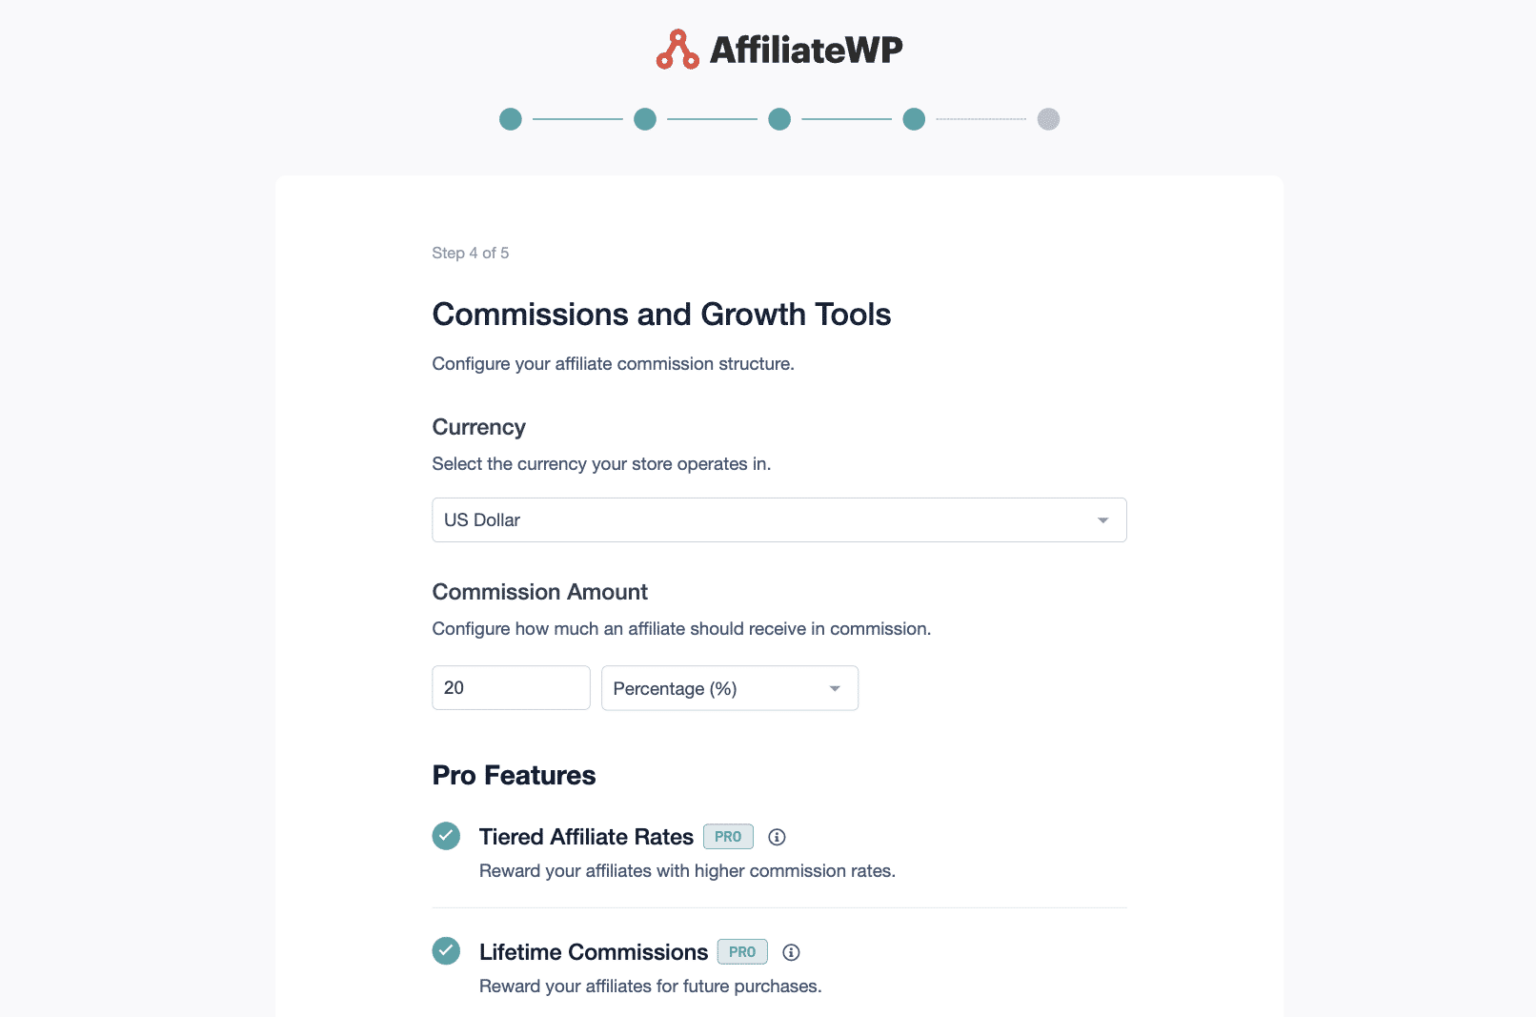Click the progress bar between step four and five
This screenshot has width=1536, height=1017.
(x=981, y=118)
